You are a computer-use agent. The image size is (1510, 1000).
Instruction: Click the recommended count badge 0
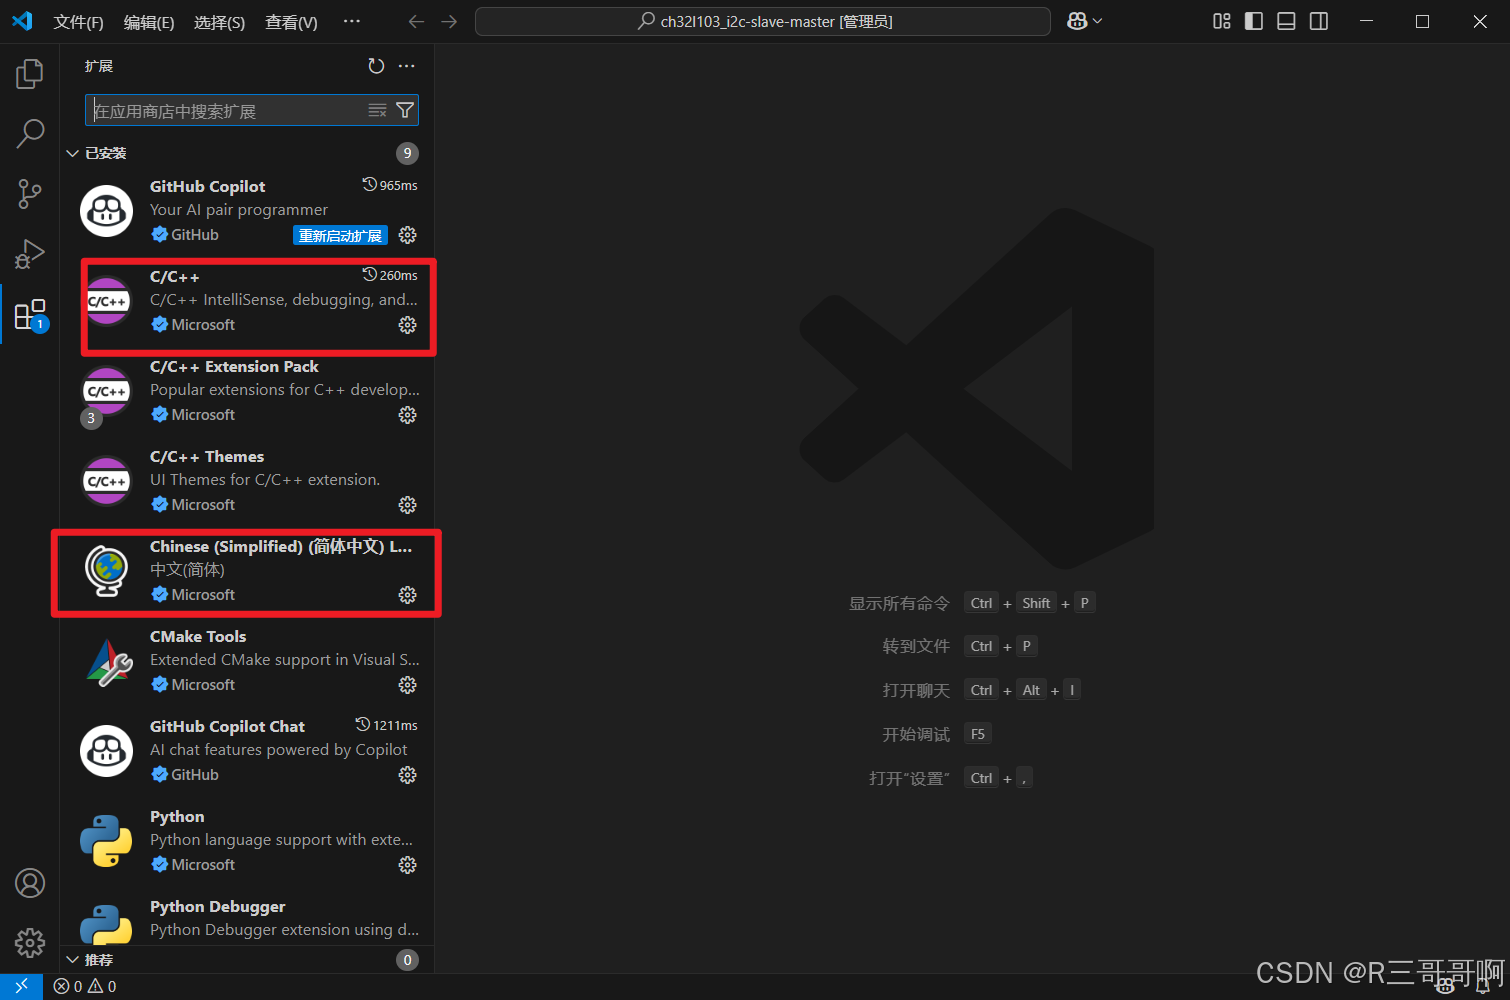pos(407,960)
